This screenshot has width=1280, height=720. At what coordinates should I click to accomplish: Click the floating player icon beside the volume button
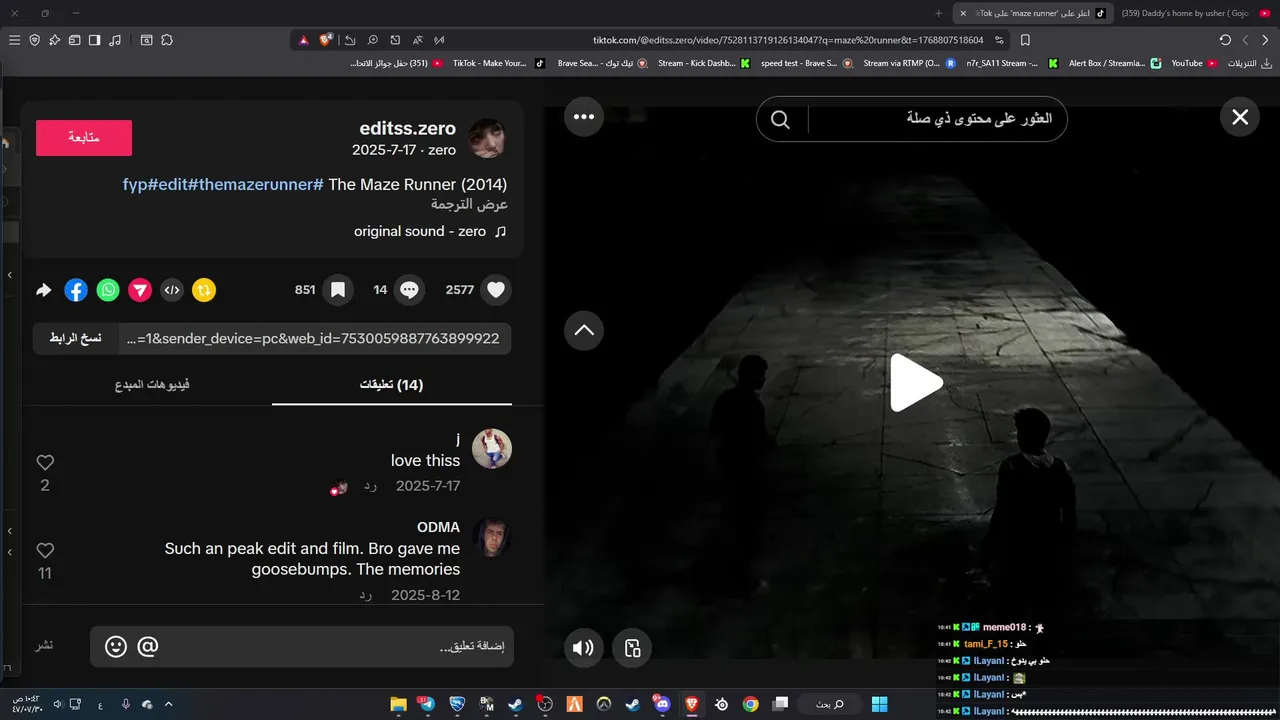[x=632, y=648]
